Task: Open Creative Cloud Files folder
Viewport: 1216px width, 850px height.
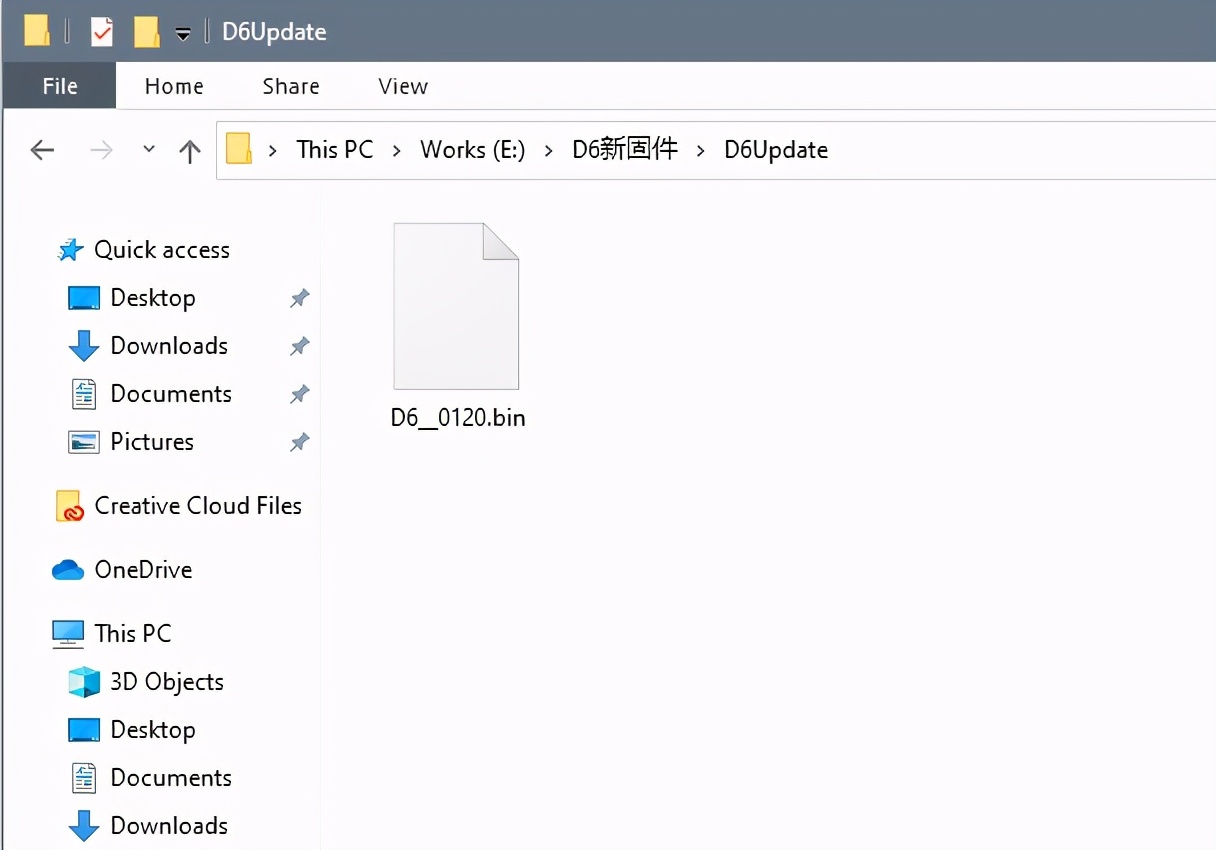Action: 197,506
